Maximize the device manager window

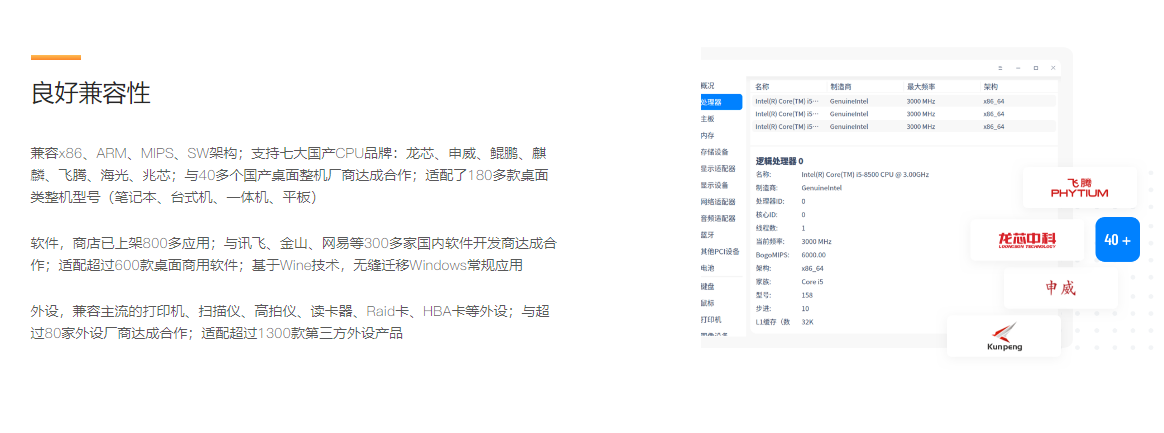[x=1035, y=67]
